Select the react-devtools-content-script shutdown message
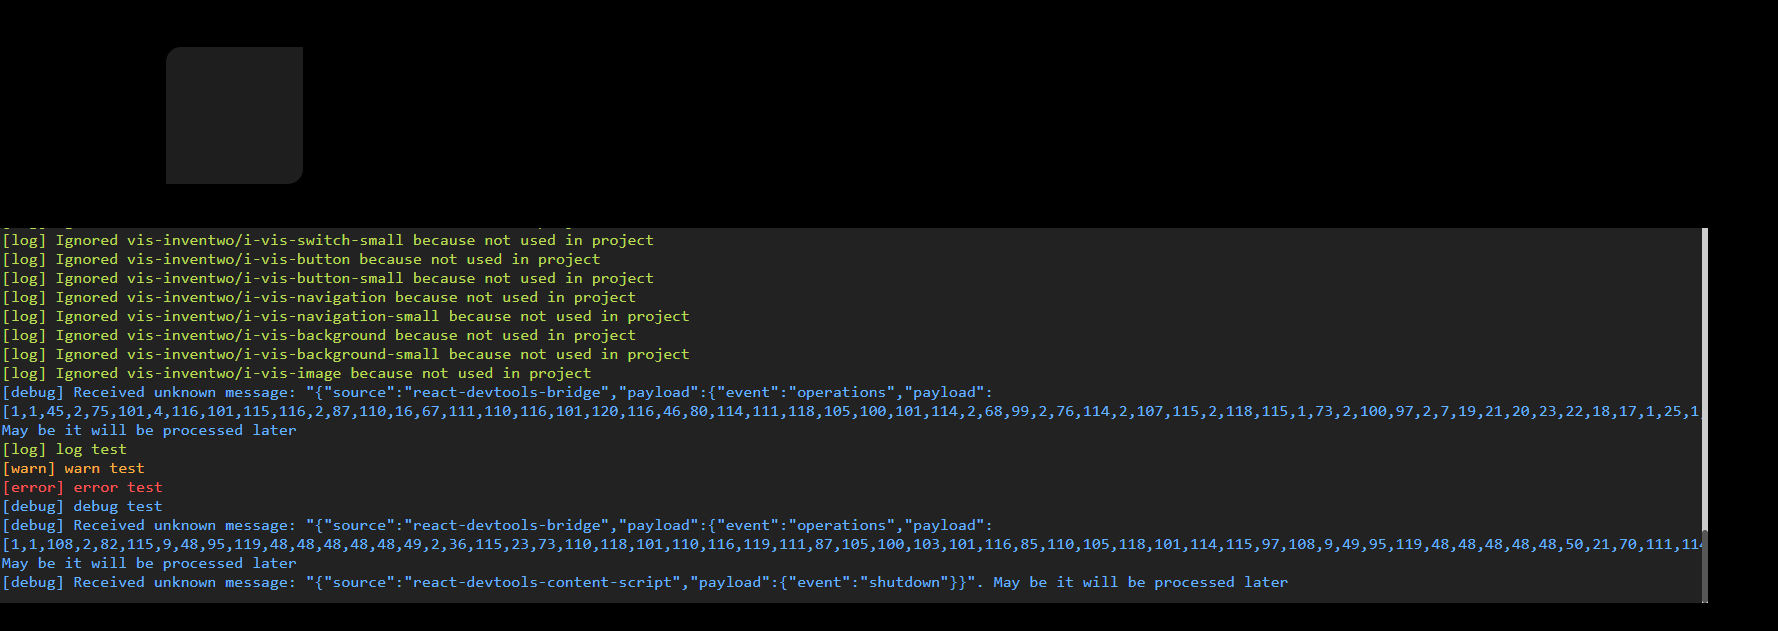The width and height of the screenshot is (1778, 631). [645, 583]
